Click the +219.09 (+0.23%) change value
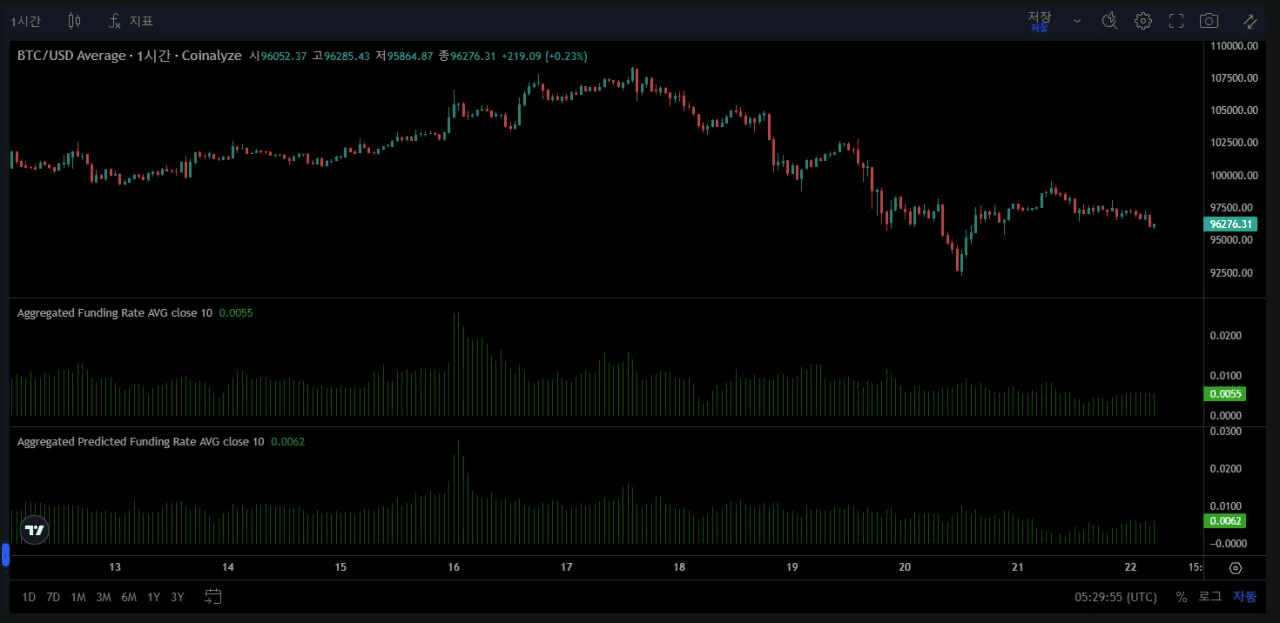This screenshot has width=1280, height=623. 544,56
